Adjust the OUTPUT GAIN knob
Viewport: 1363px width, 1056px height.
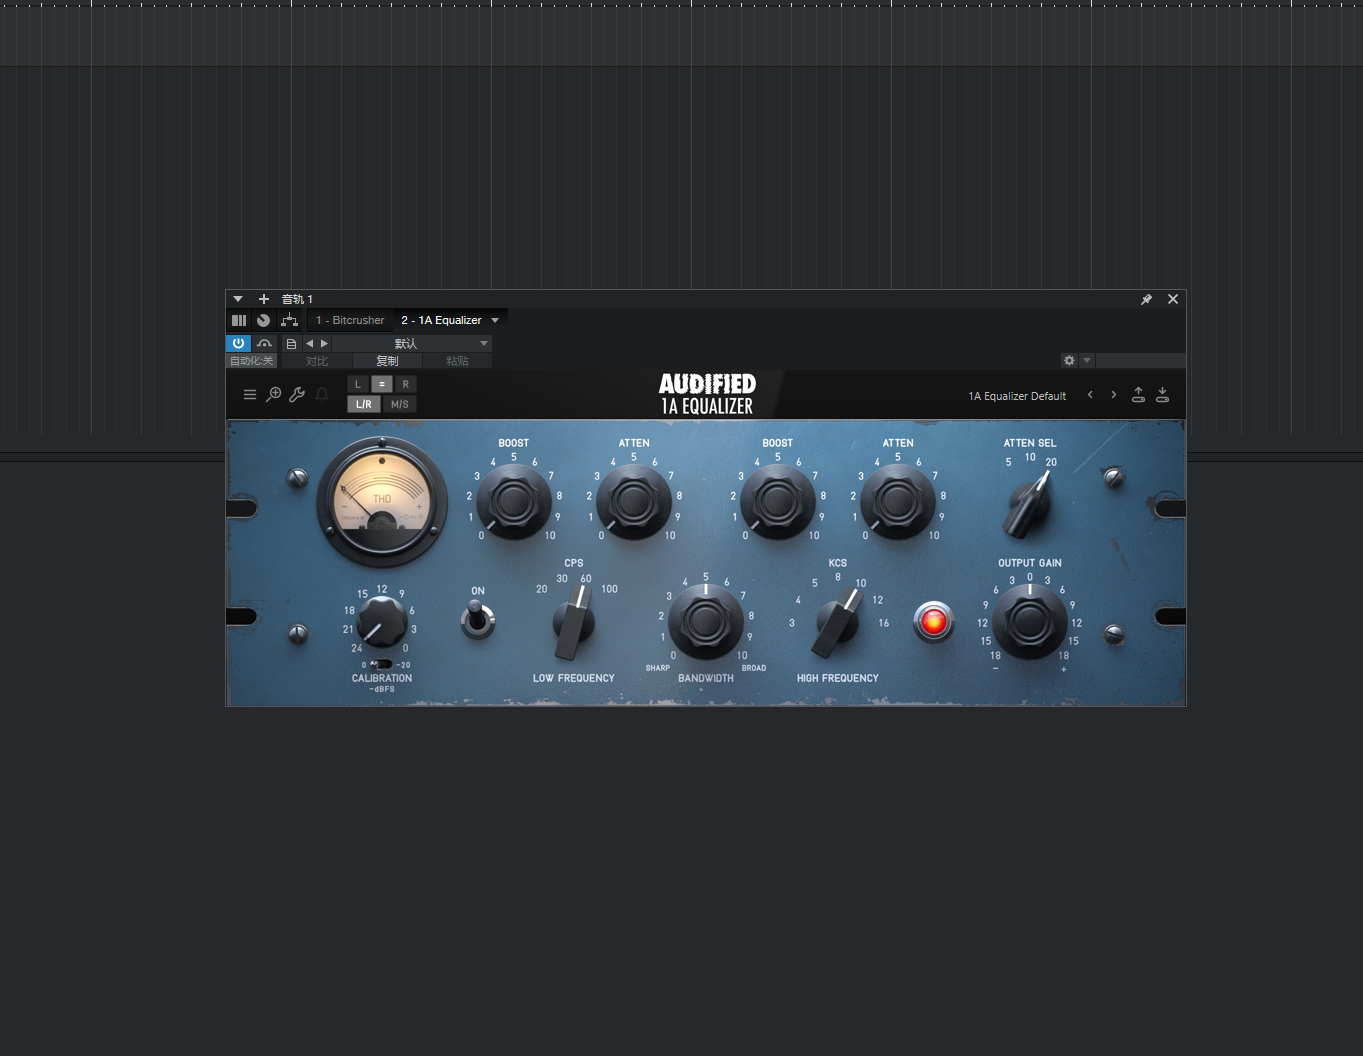click(x=1029, y=622)
